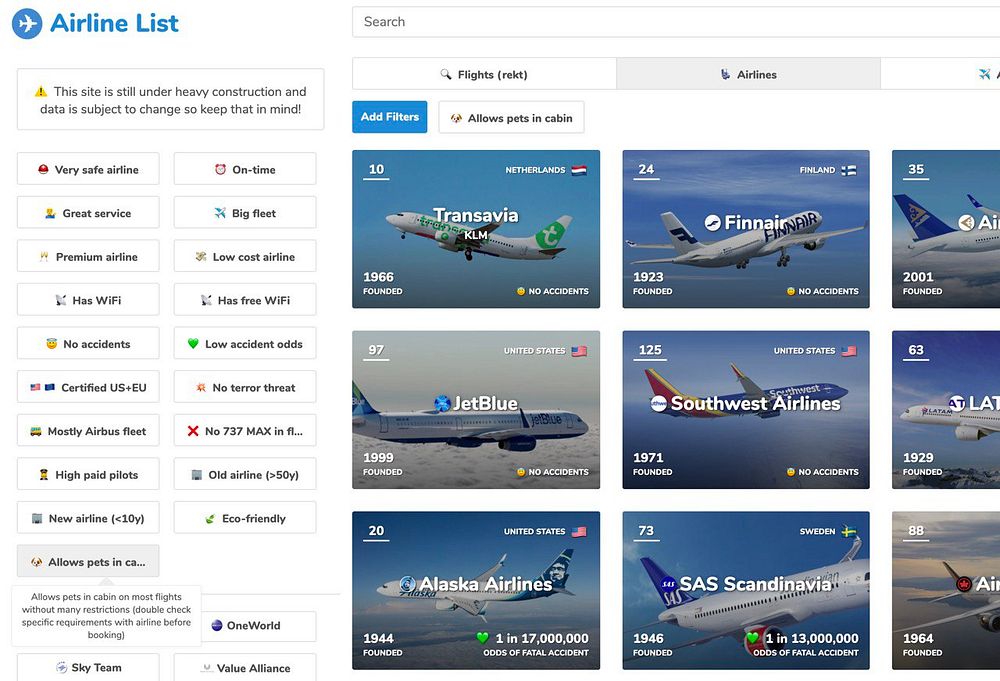Click the Airline List airplane logo icon

pos(27,24)
